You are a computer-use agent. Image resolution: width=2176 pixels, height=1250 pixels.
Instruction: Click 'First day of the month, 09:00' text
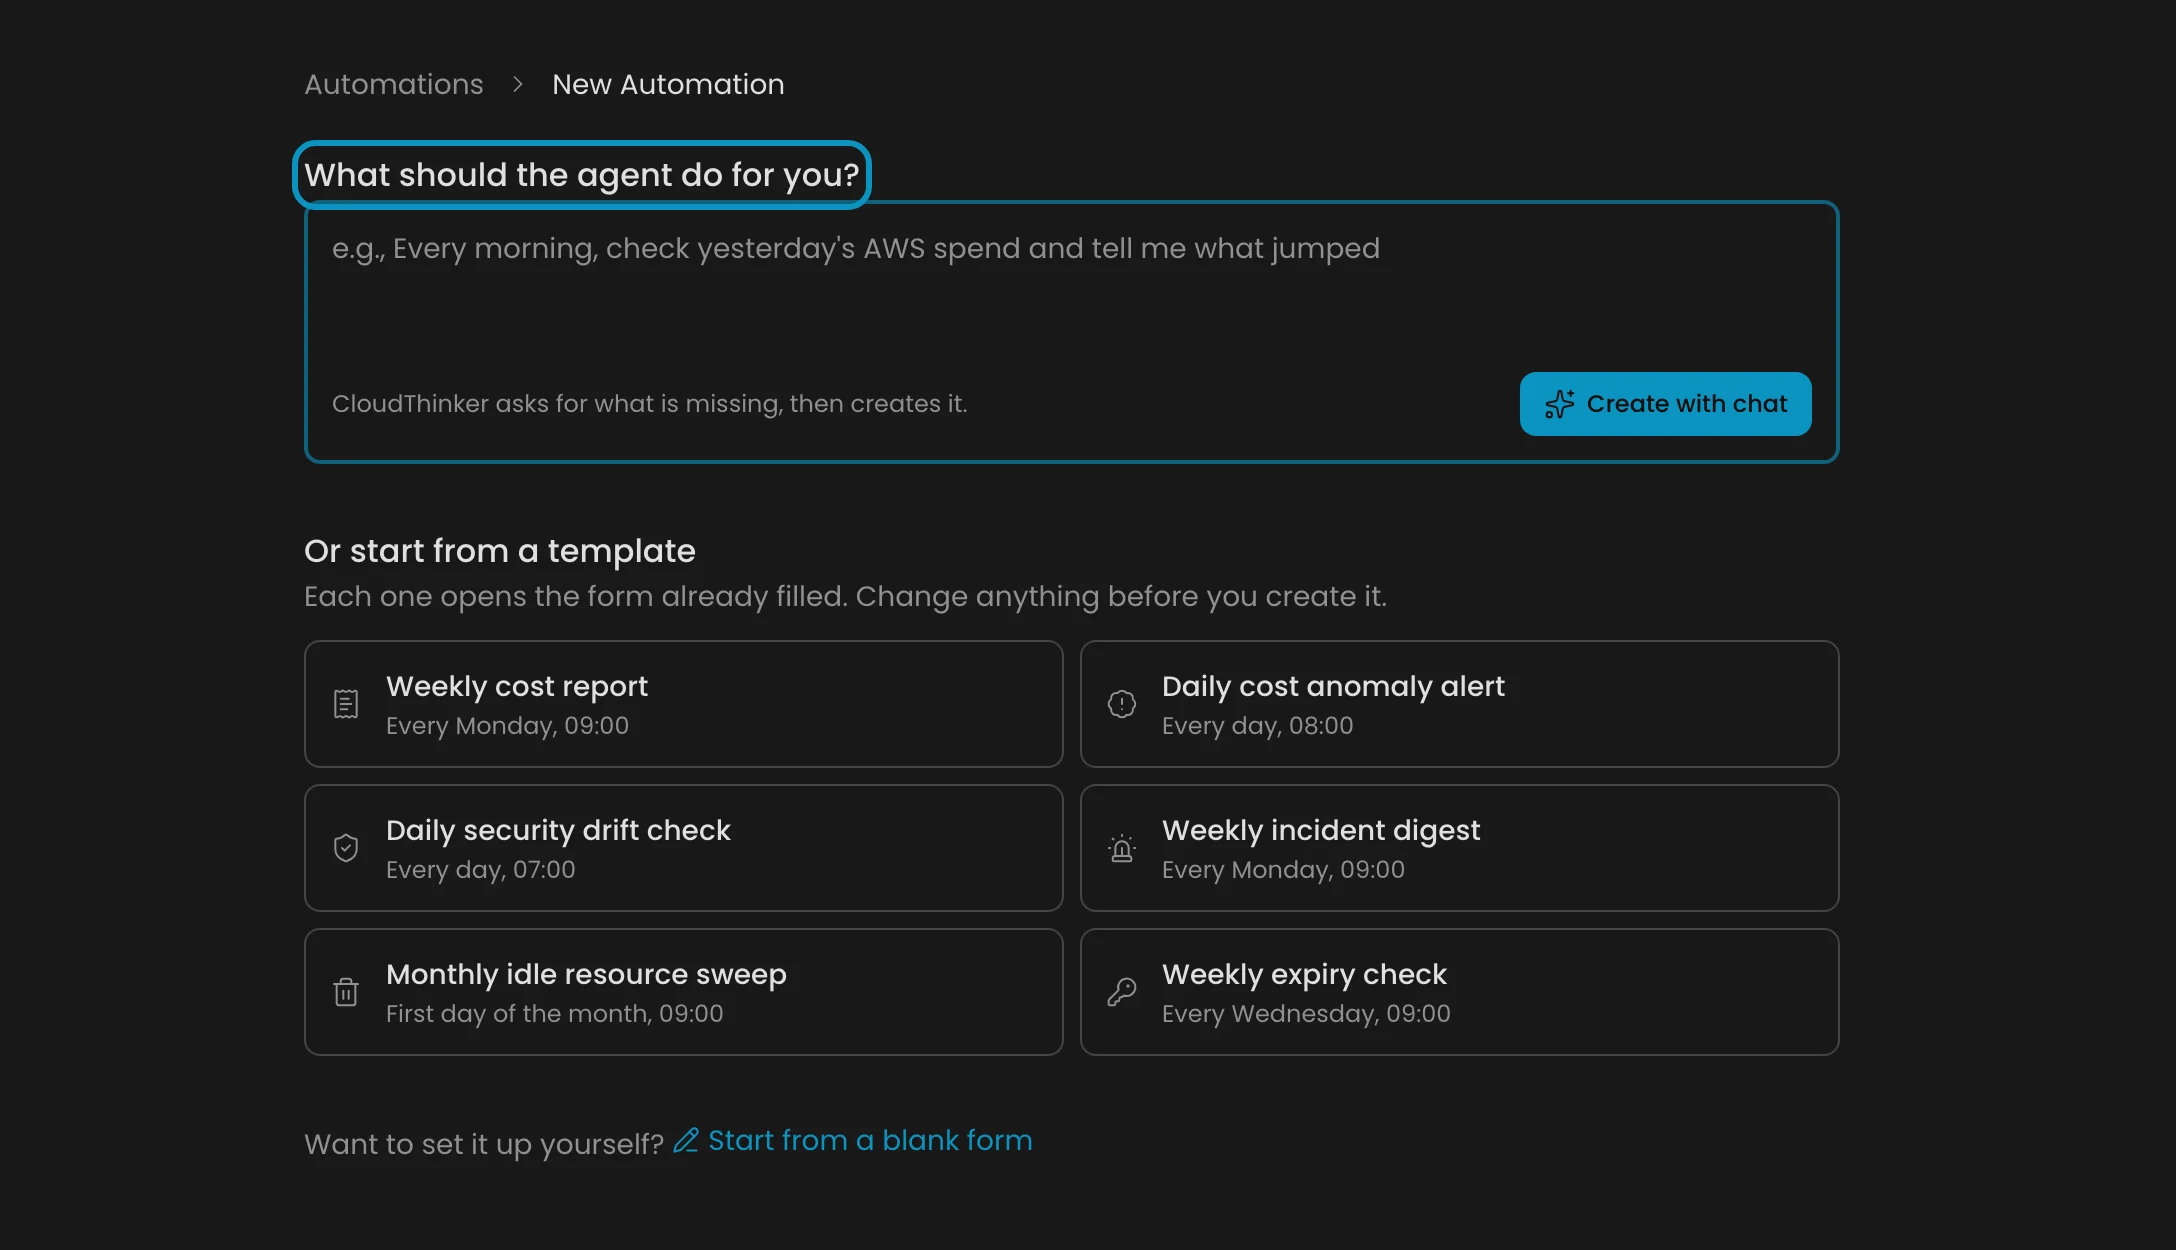coord(555,1014)
